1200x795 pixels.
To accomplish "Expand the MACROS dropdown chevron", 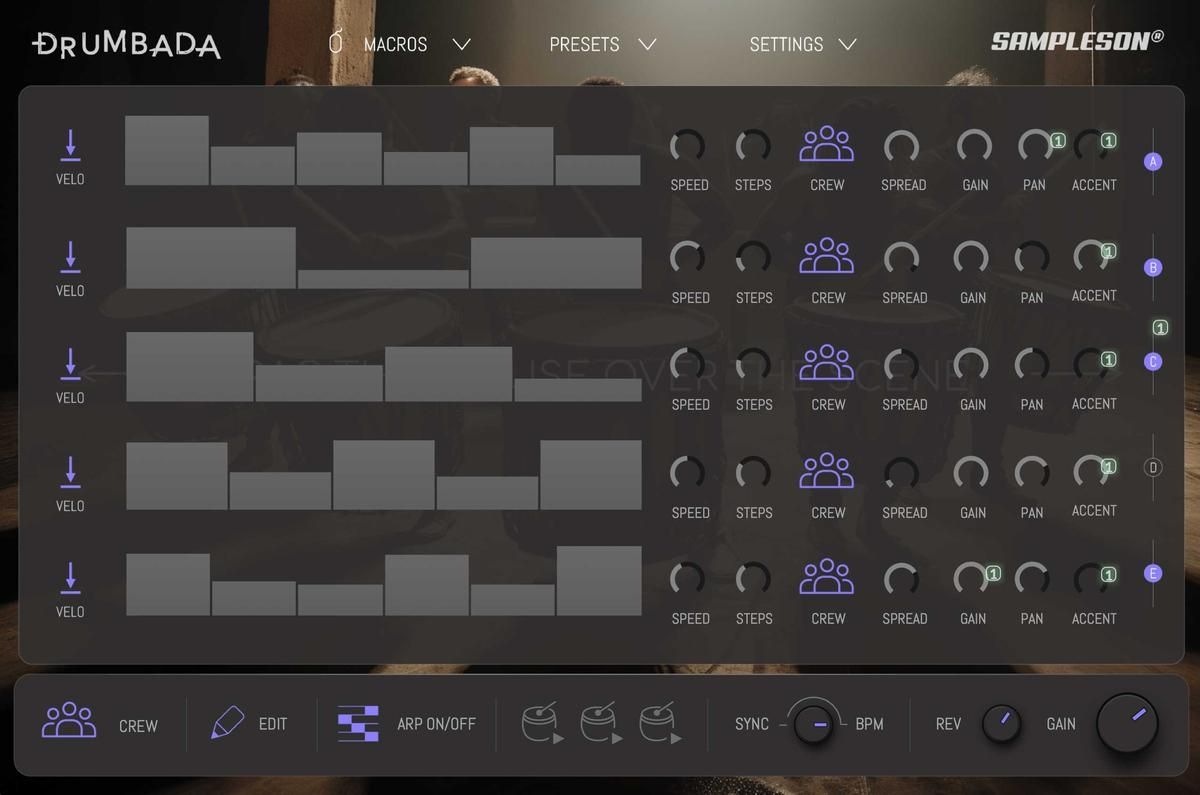I will tap(461, 45).
